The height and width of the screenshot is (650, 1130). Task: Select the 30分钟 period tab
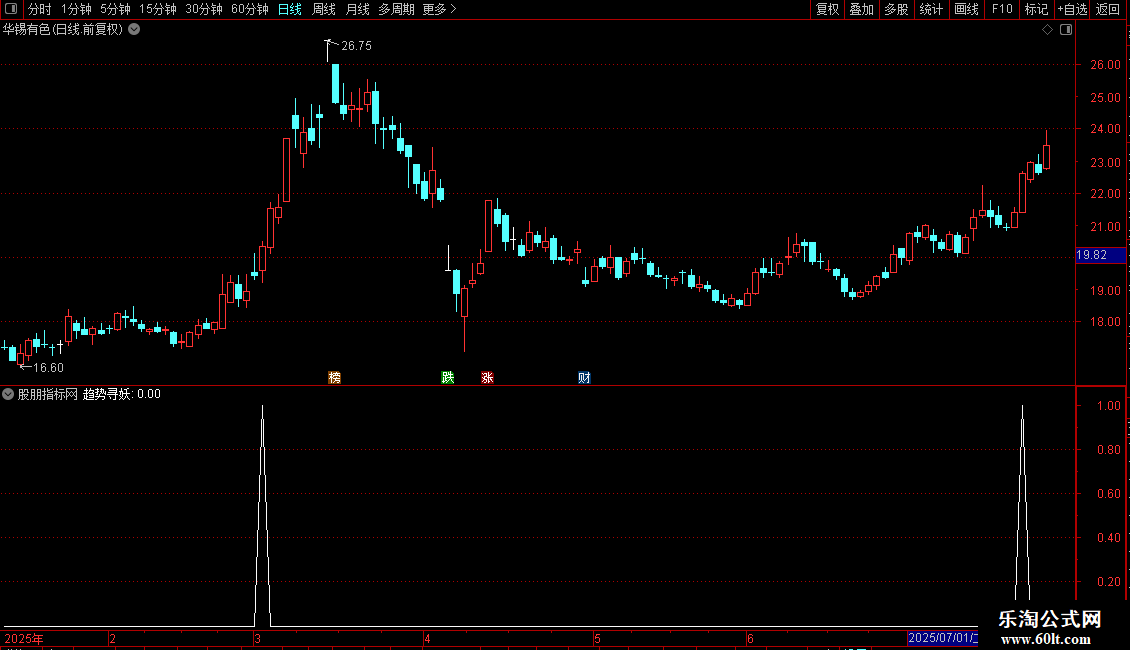pos(204,9)
